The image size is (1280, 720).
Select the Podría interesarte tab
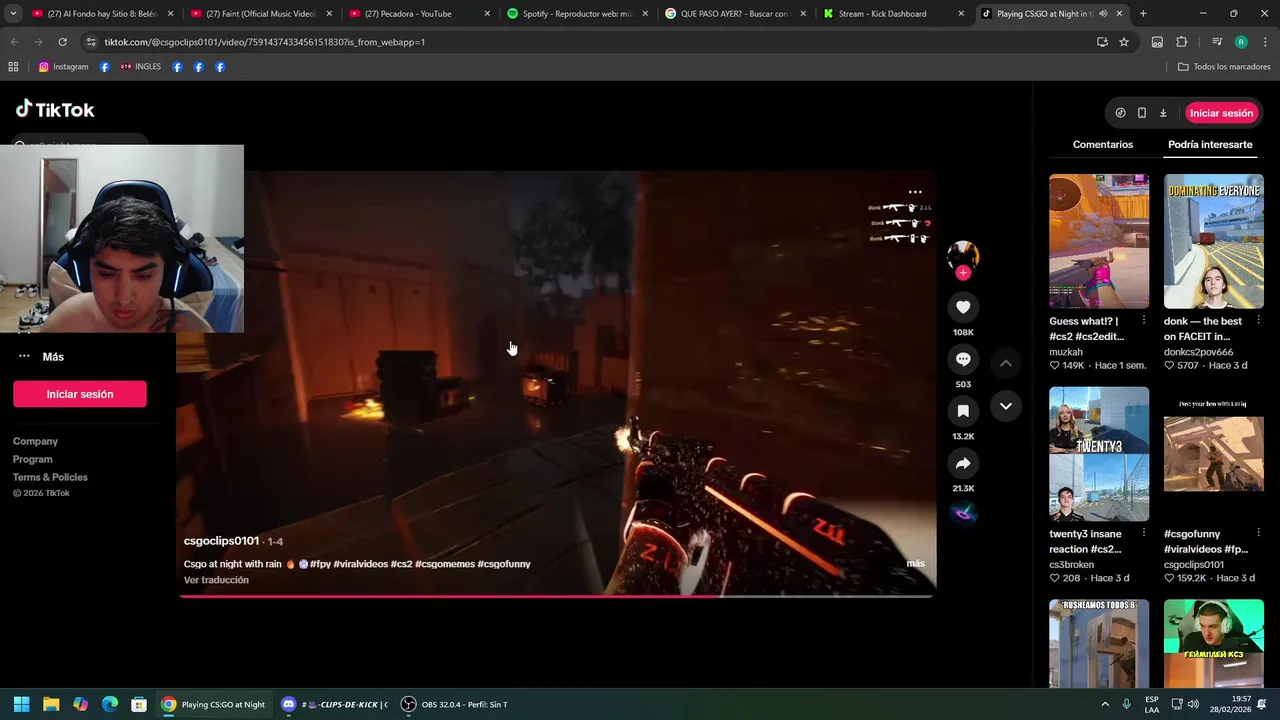1210,145
